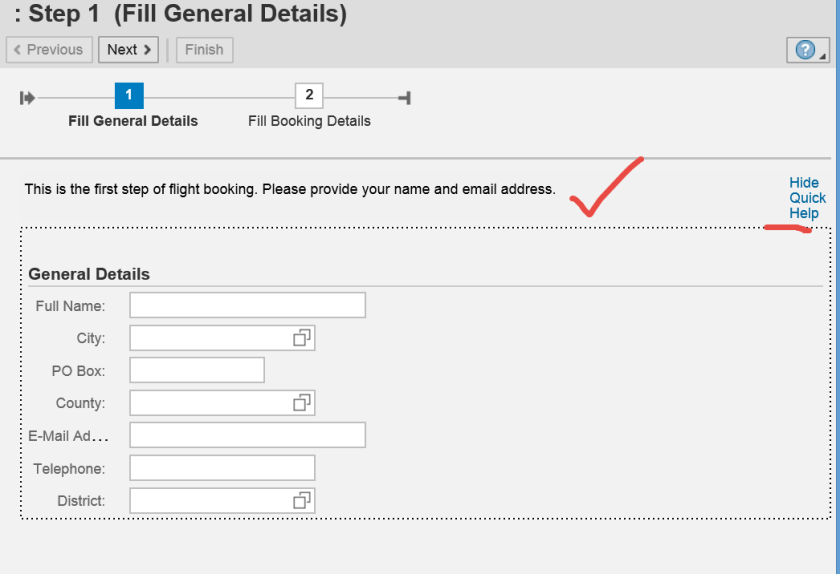Select roadmap step 2 square
This screenshot has height=574, width=840.
pos(309,96)
